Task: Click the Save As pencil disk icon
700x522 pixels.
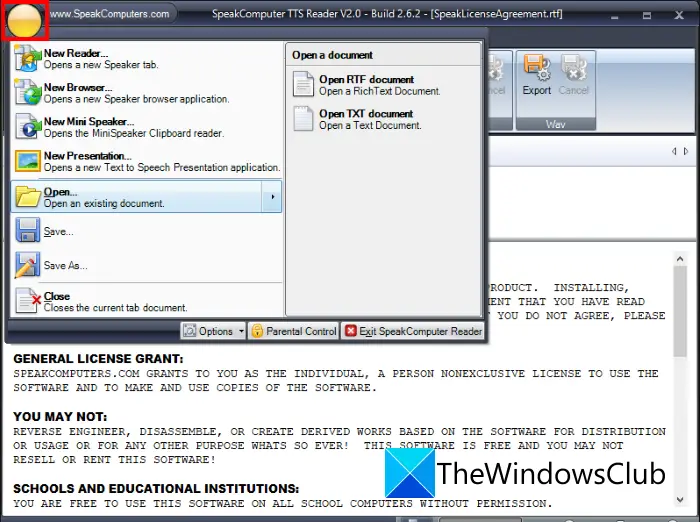Action: point(28,265)
